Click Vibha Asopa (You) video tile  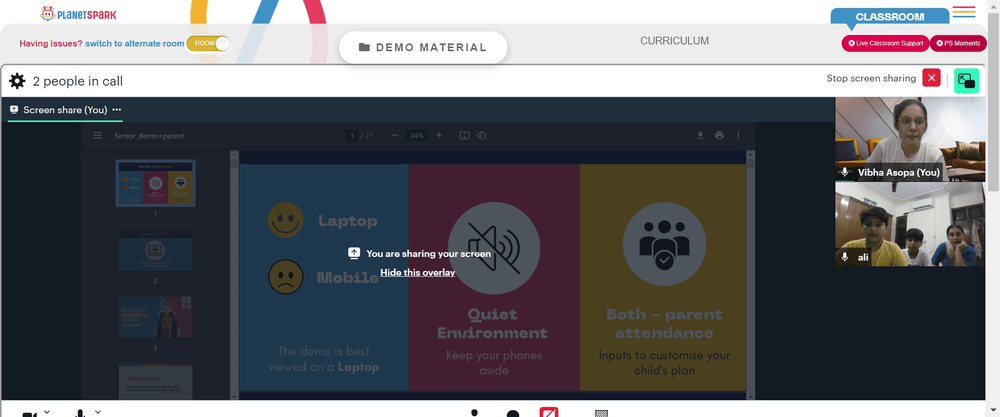[x=910, y=139]
